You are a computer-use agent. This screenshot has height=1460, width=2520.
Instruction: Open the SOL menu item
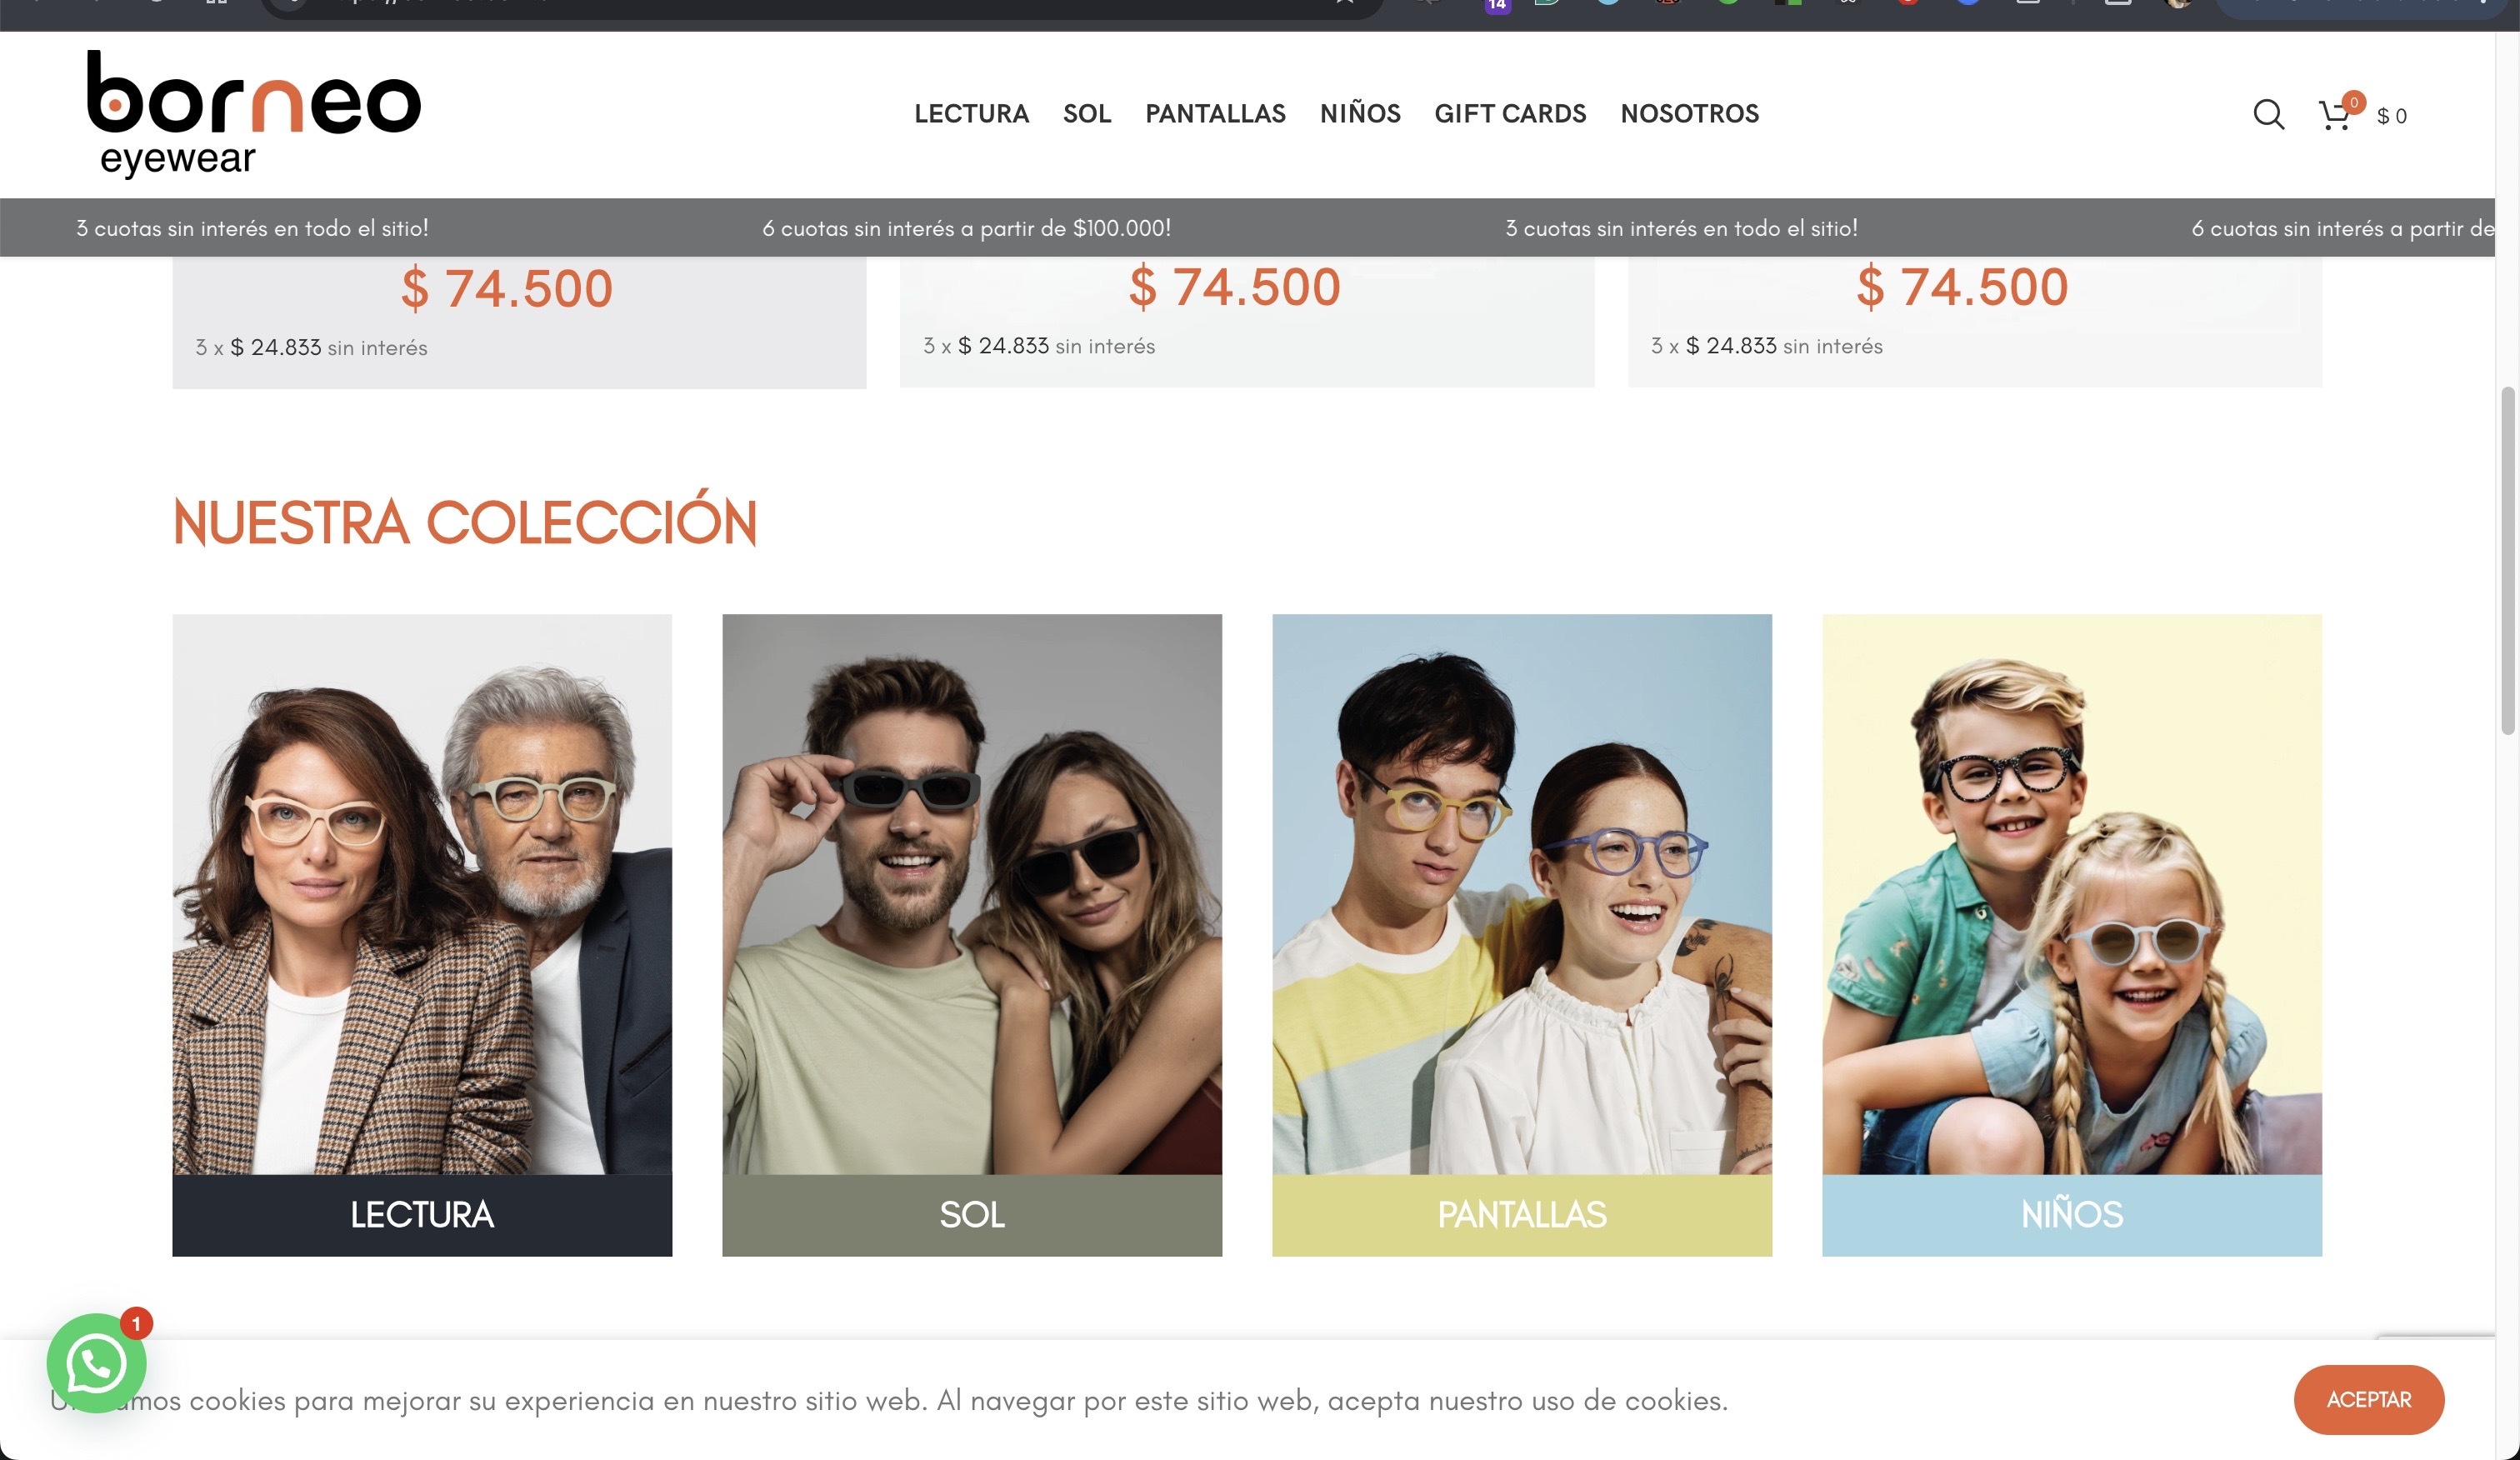(x=1087, y=114)
